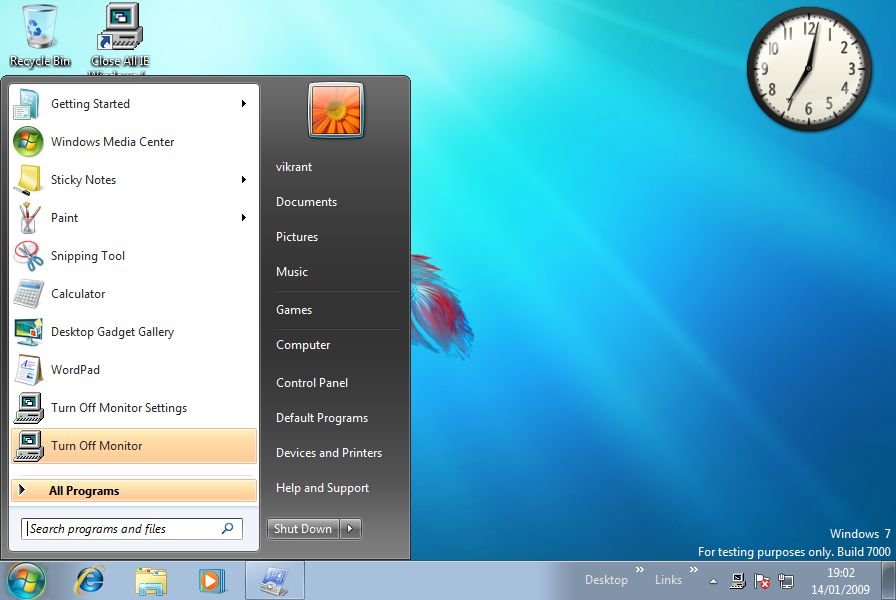
Task: Open Shut Down options arrow
Action: click(x=350, y=529)
